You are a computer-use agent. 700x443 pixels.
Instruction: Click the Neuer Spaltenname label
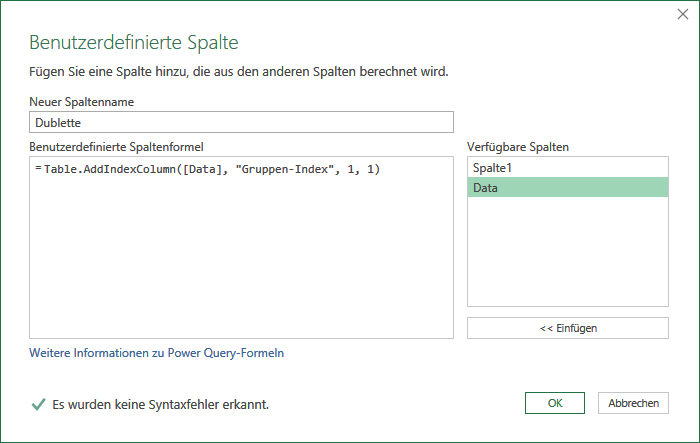(82, 102)
